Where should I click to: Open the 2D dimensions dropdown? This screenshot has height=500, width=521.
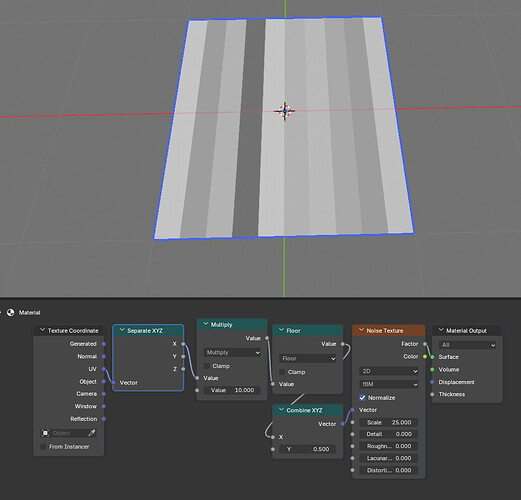pos(389,371)
